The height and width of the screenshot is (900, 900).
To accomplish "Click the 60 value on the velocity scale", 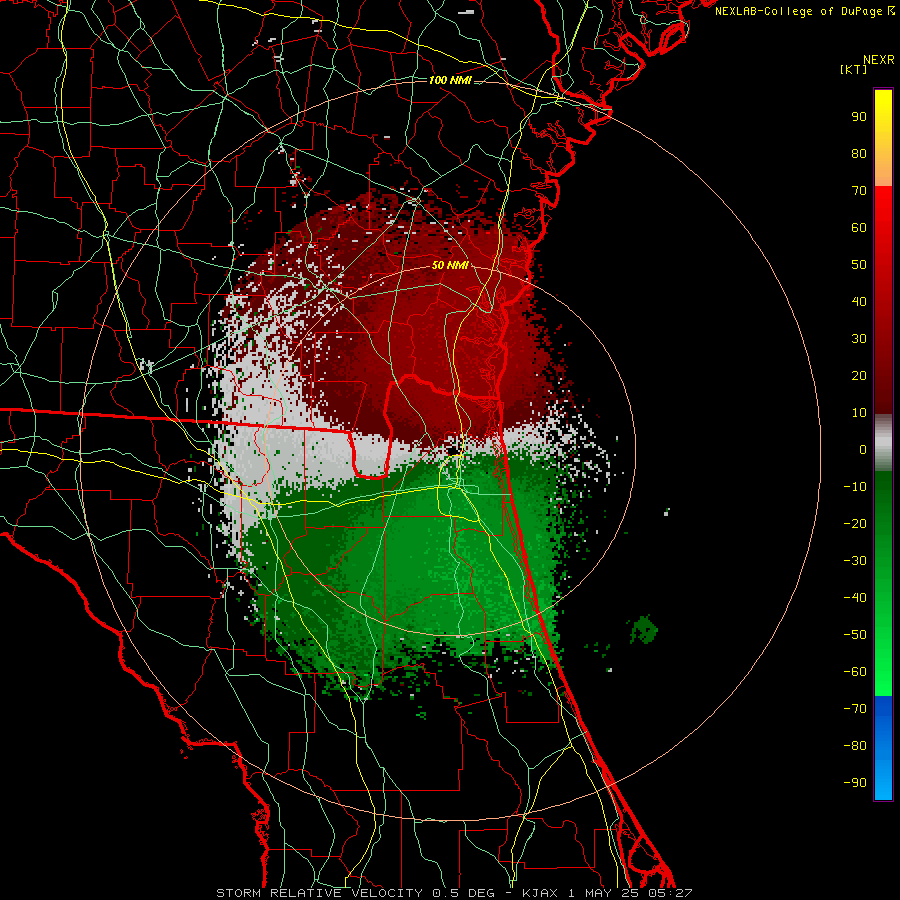I will (859, 228).
